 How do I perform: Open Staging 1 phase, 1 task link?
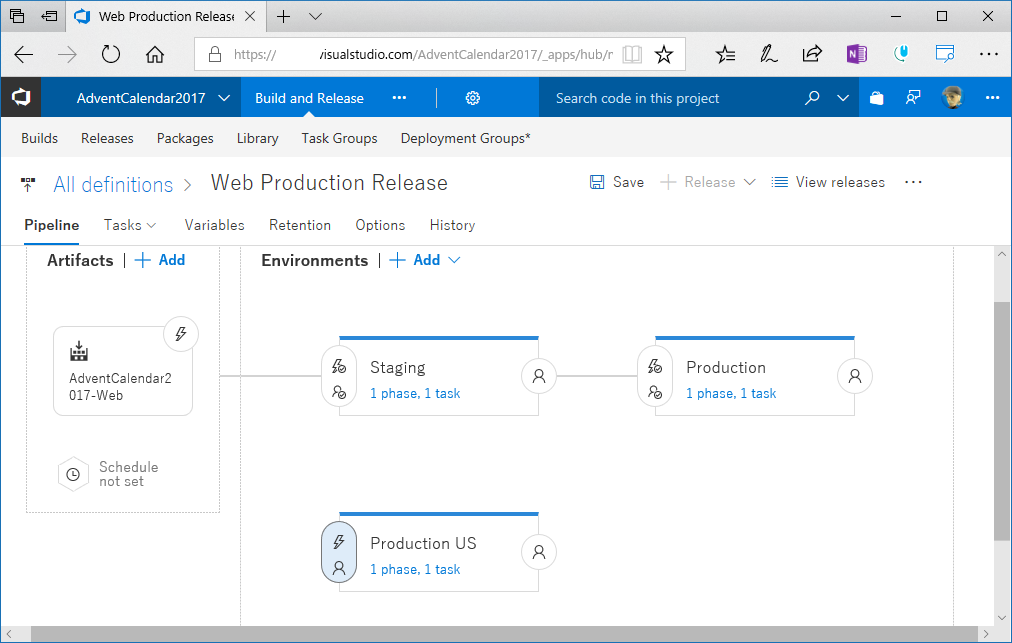click(x=415, y=393)
